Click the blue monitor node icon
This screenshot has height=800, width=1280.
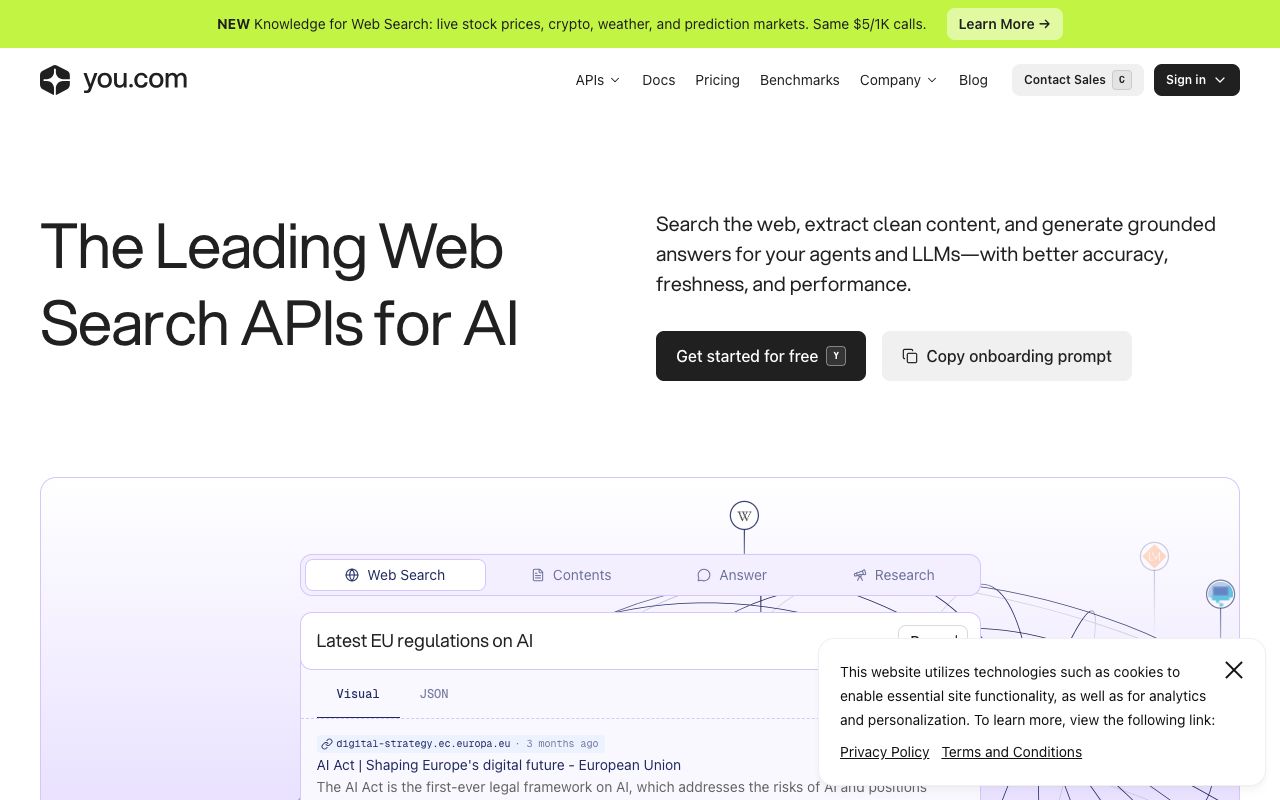(x=1220, y=594)
